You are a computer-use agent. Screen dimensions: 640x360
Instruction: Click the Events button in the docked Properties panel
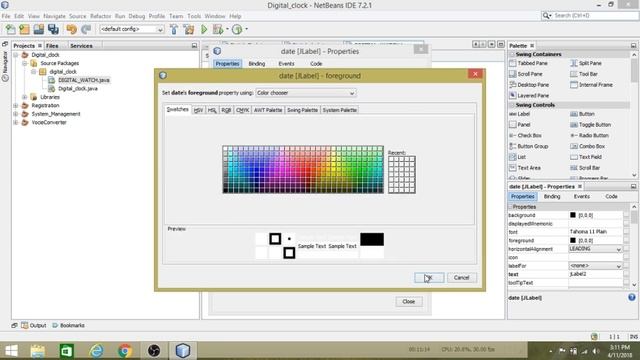point(582,196)
